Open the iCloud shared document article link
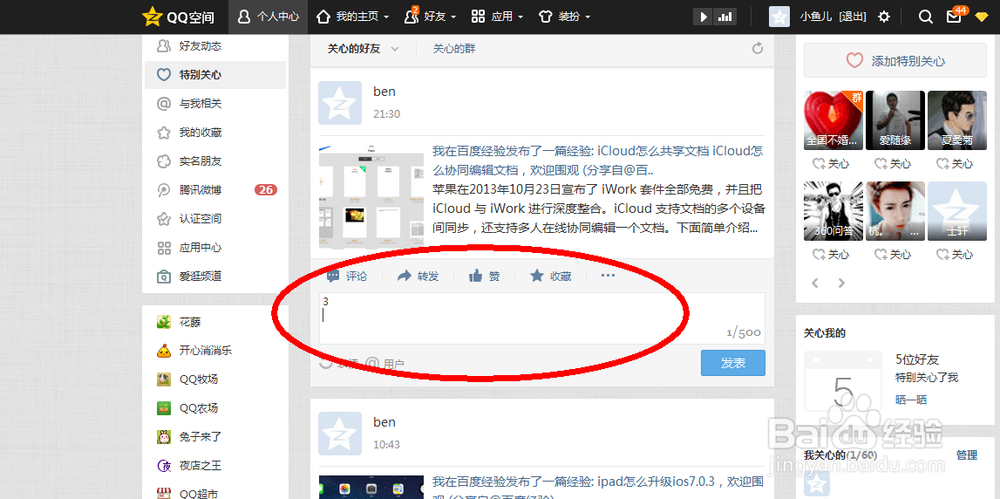Screen dimensions: 1000x499 point(598,161)
